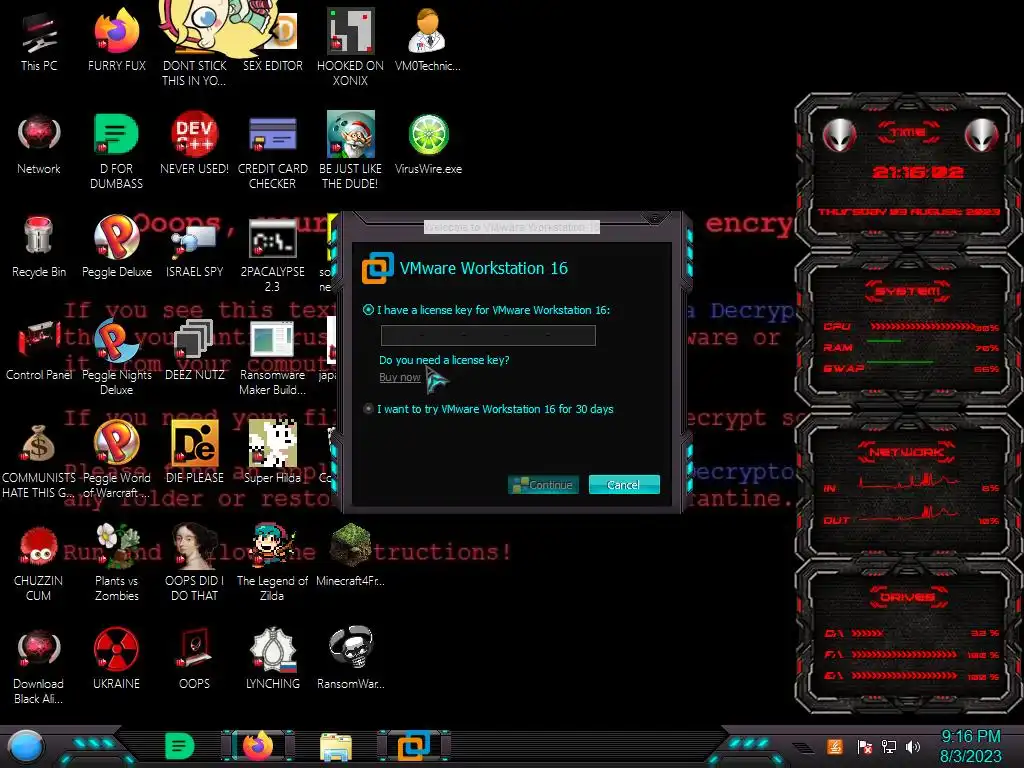Open the SEX EDITOR desktop shortcut

[272, 41]
